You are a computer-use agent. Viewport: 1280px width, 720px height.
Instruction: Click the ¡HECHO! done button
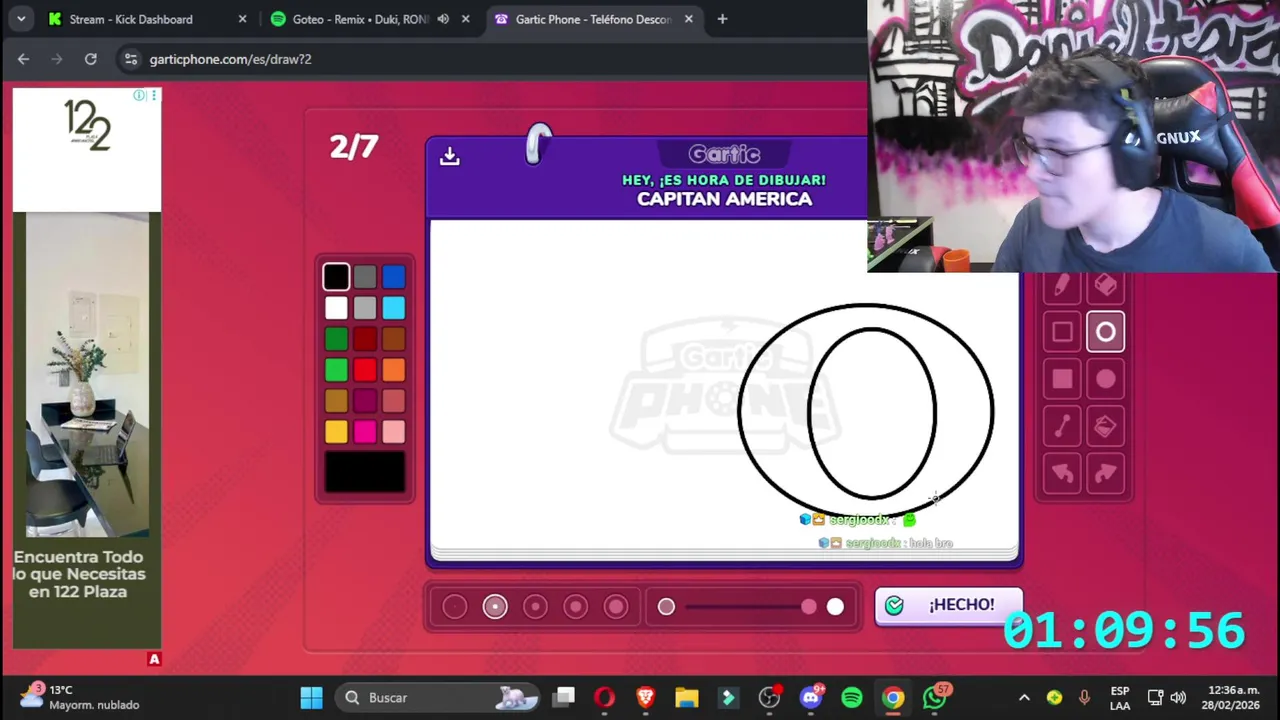click(x=948, y=605)
